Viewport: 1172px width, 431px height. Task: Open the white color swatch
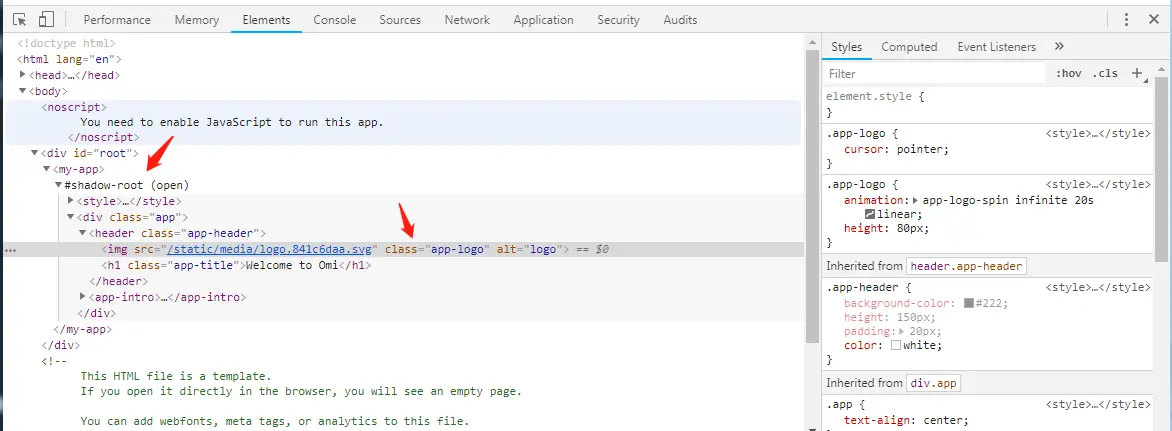point(895,345)
